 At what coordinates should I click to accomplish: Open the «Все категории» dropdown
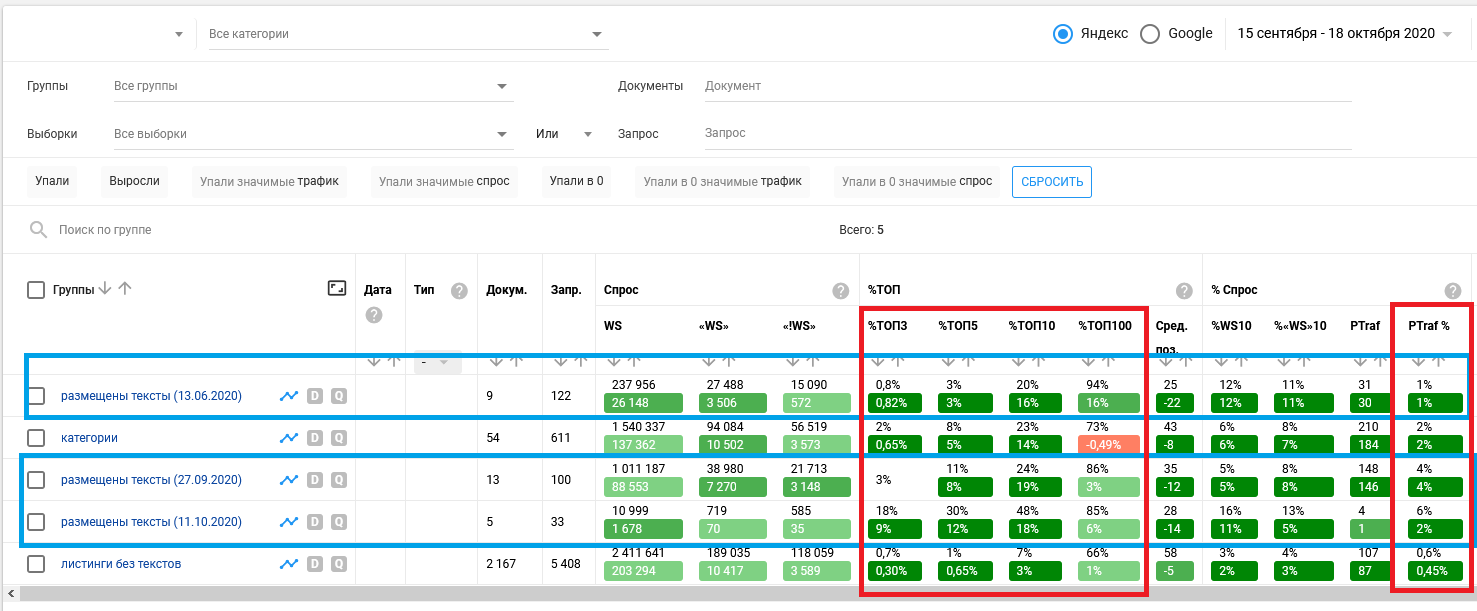tap(408, 34)
